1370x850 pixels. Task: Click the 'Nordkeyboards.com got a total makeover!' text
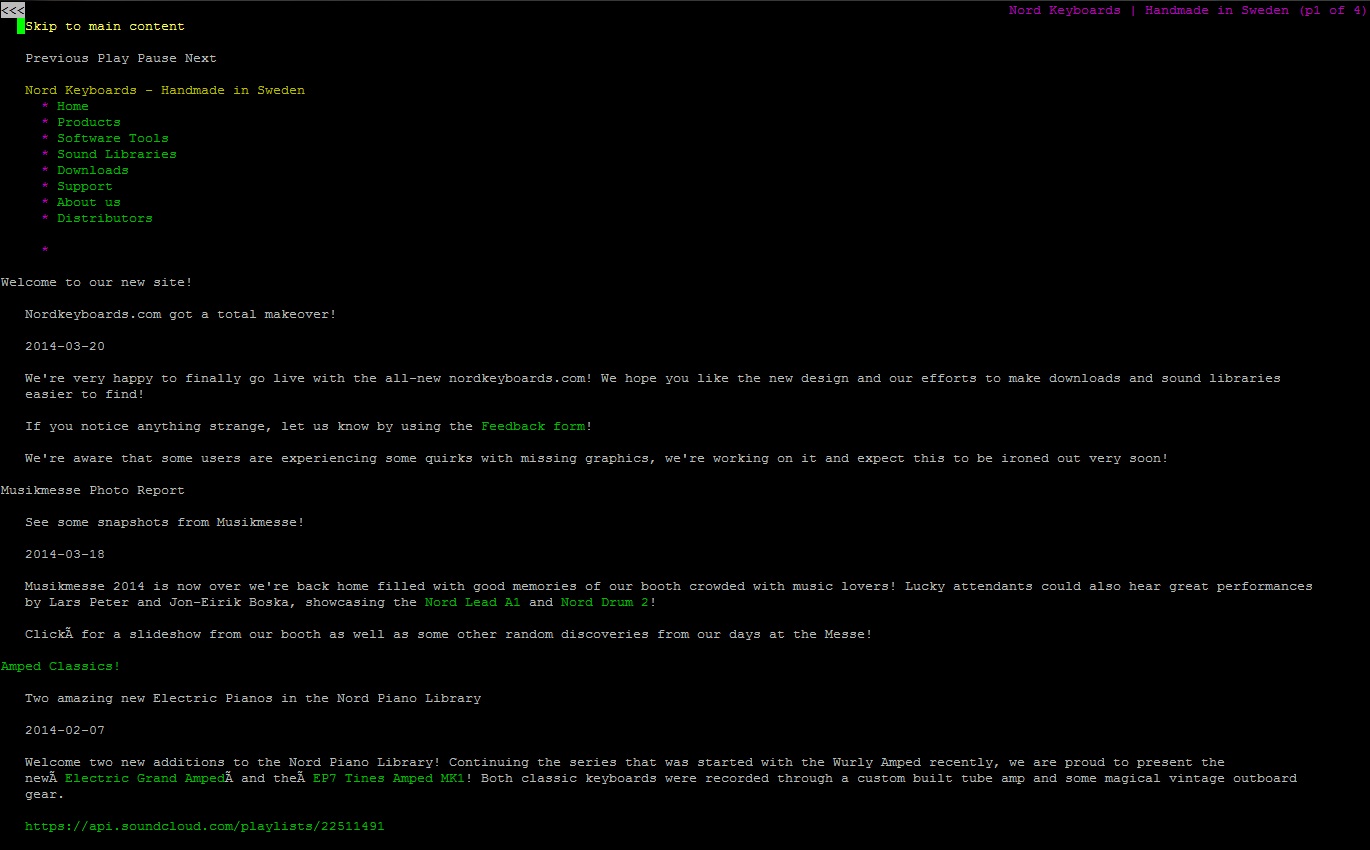pos(181,314)
